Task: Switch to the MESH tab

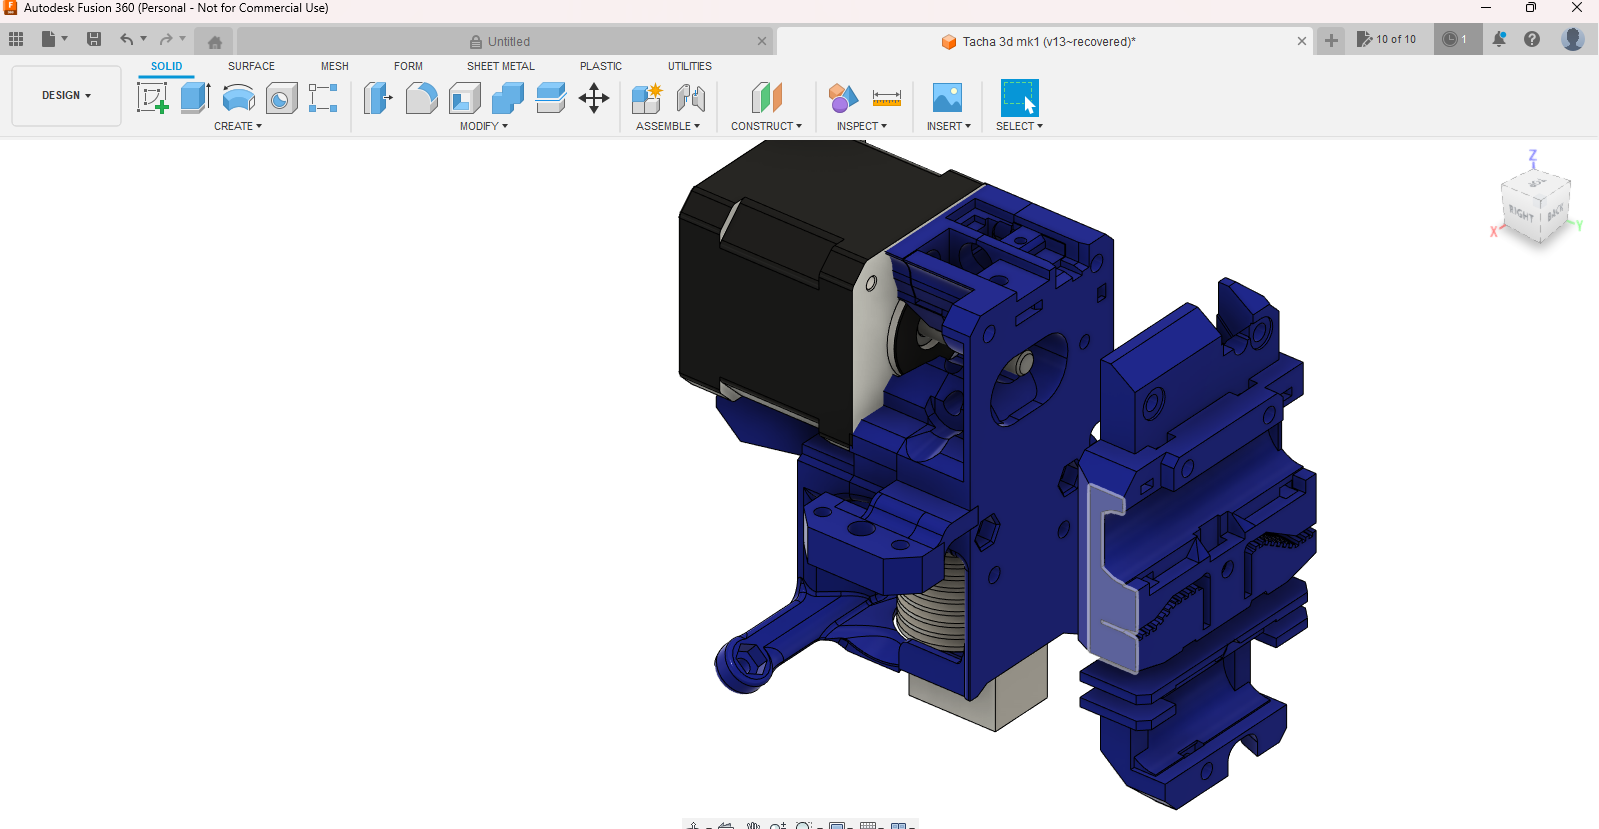Action: coord(335,66)
